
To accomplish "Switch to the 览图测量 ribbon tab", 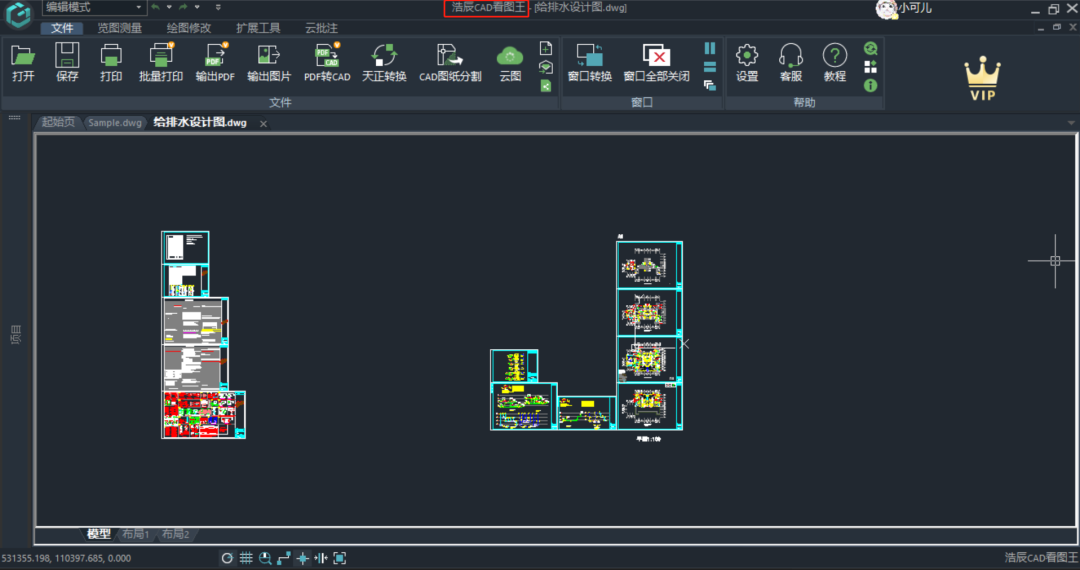I will pyautogui.click(x=119, y=28).
